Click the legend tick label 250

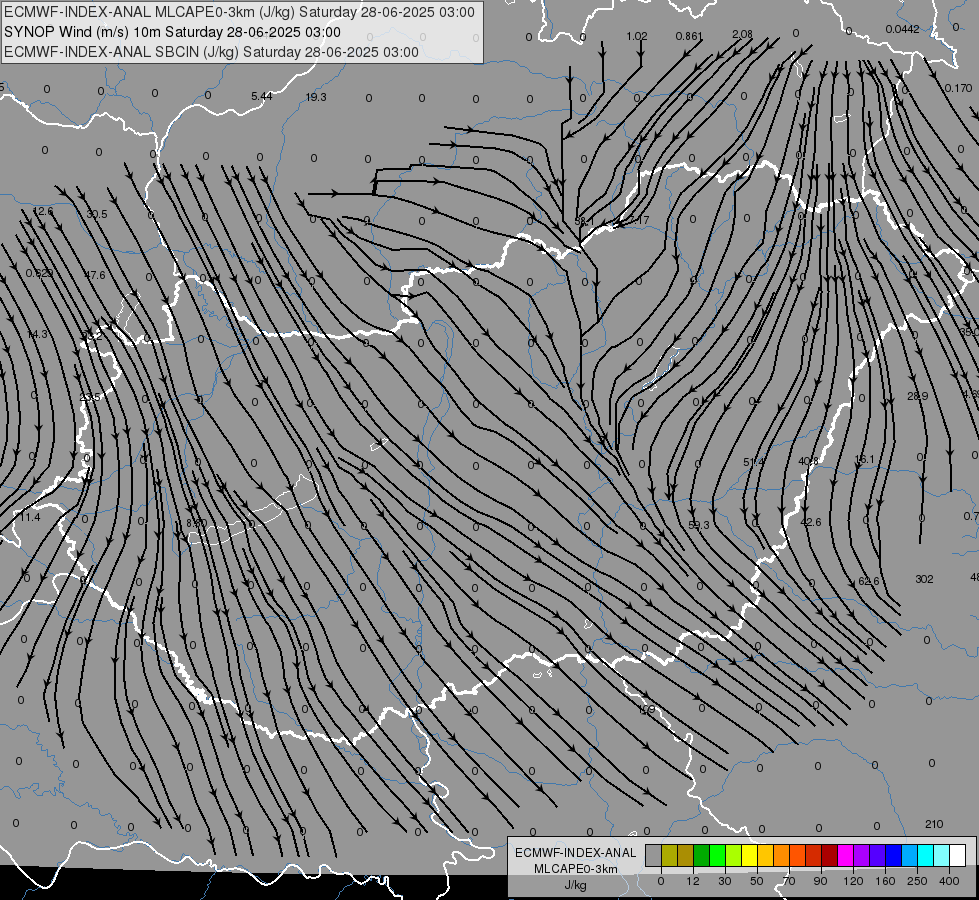(x=917, y=881)
